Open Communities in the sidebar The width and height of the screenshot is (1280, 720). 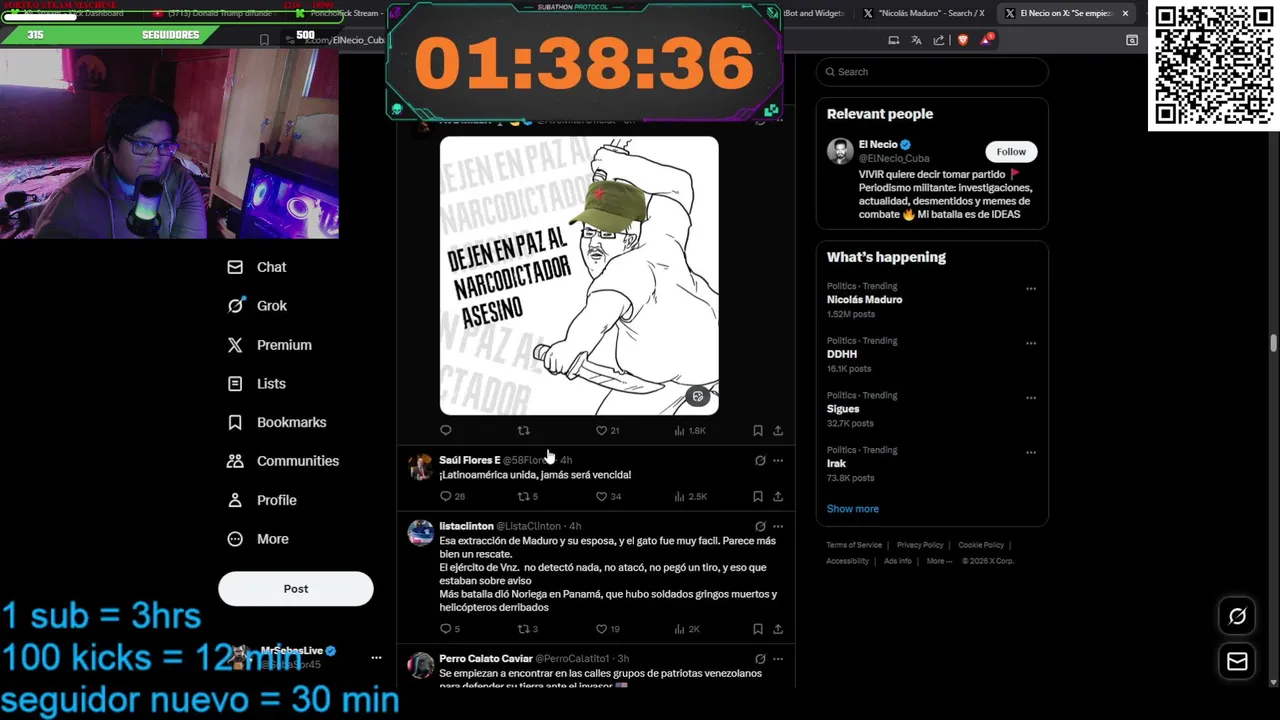click(282, 461)
